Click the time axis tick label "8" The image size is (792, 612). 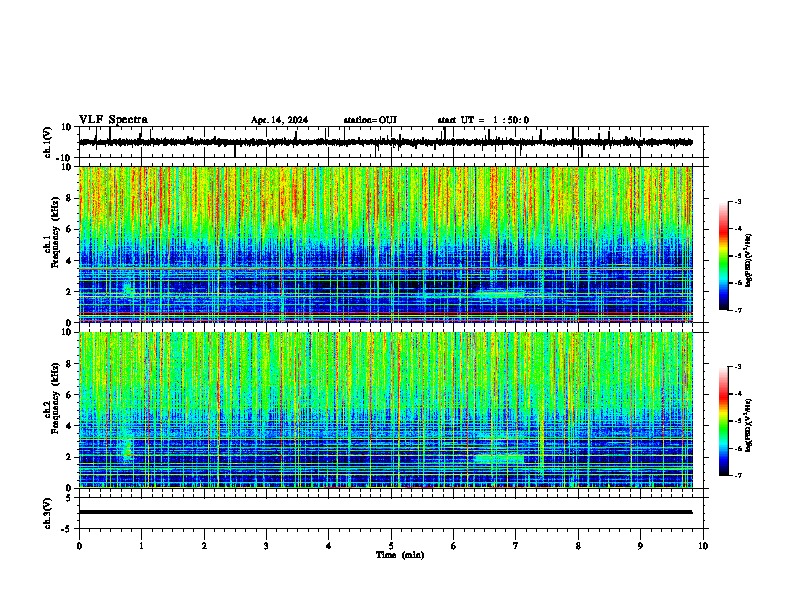pos(578,546)
